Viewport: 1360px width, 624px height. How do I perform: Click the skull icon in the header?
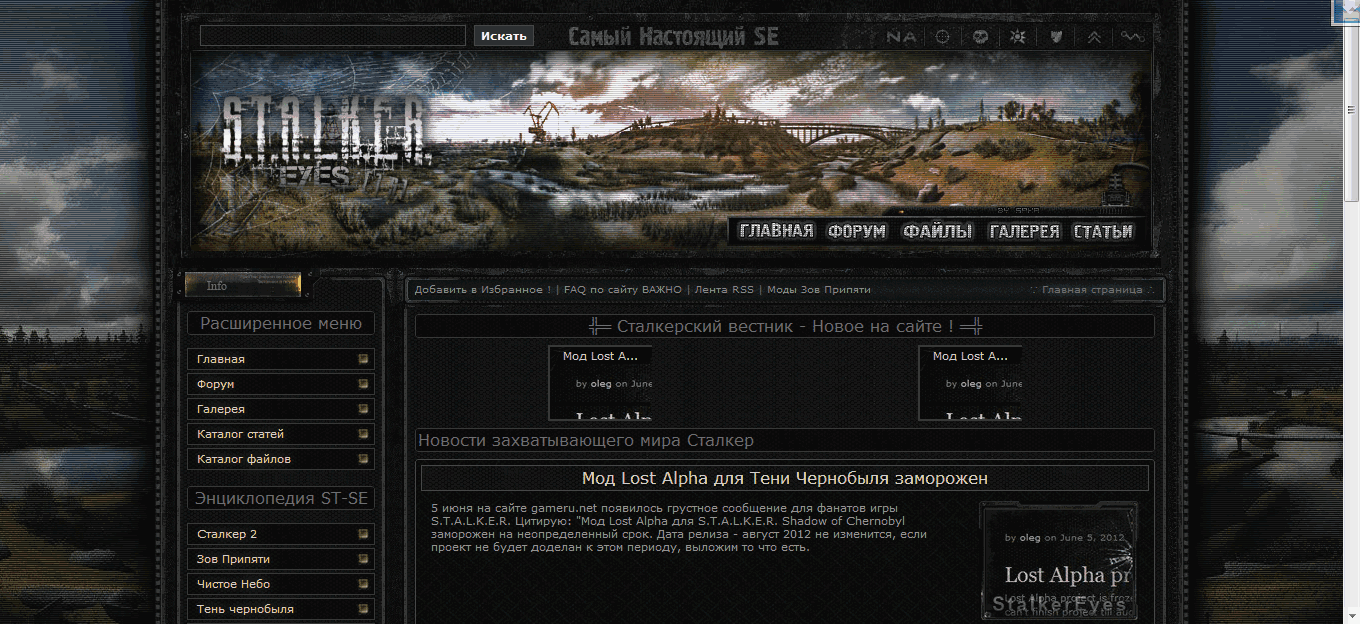coord(981,37)
